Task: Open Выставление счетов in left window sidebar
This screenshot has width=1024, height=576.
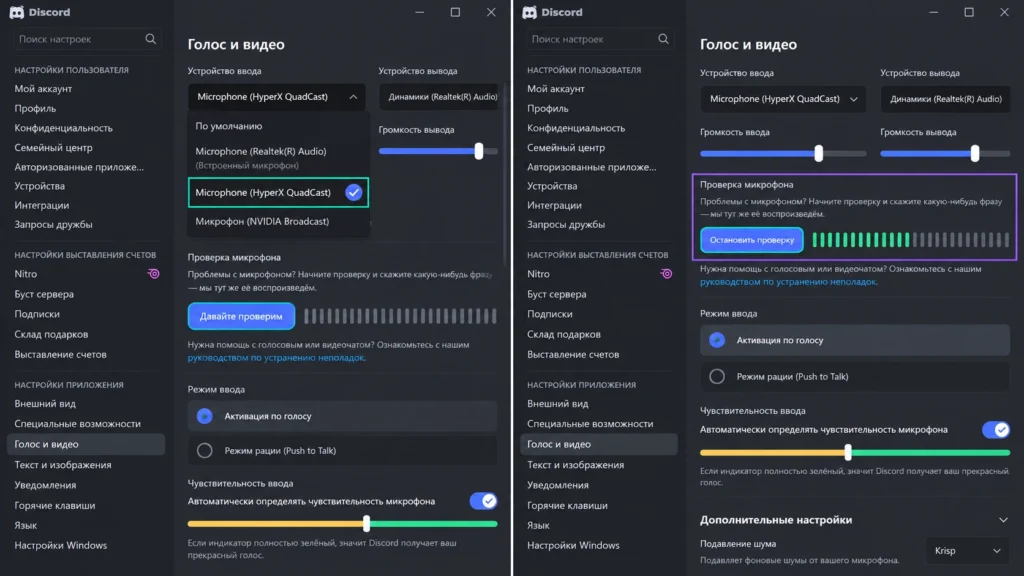Action: 60,355
